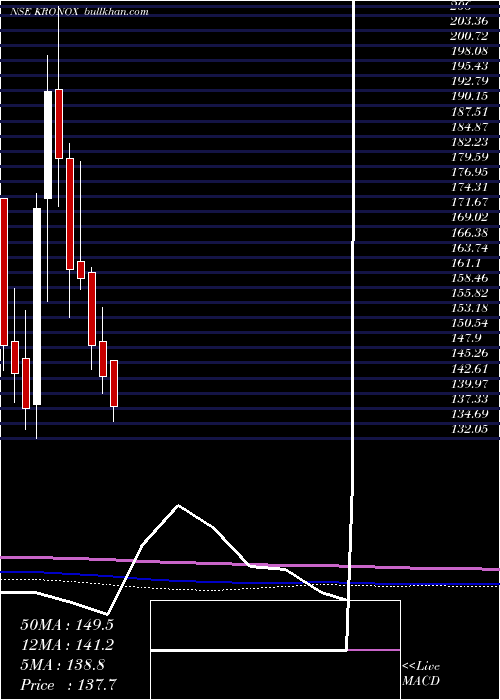500x700 pixels.
Task: Click the 137.33 price axis label
Action: tap(471, 399)
